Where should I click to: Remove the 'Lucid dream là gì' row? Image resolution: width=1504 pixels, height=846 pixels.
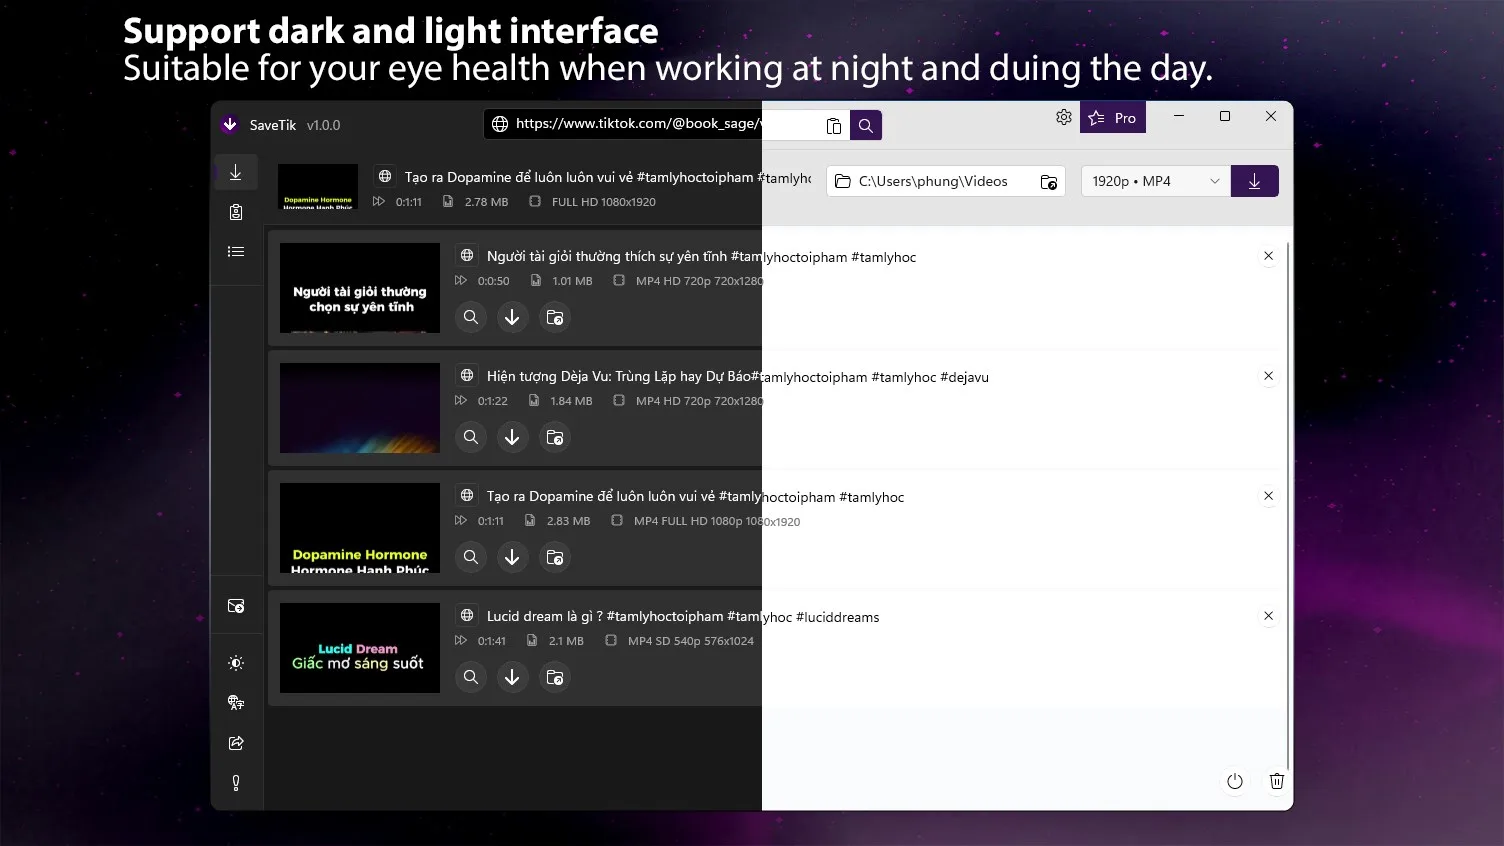(1269, 616)
